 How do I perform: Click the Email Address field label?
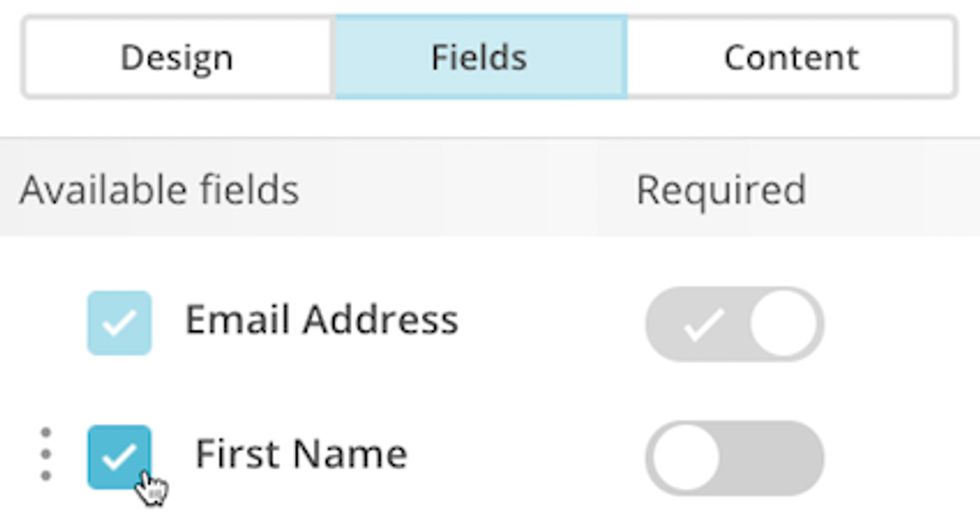pyautogui.click(x=321, y=320)
